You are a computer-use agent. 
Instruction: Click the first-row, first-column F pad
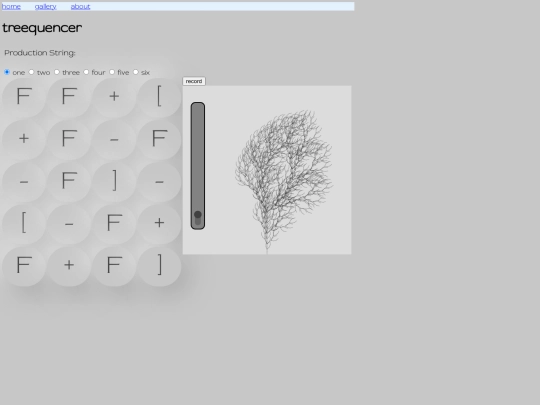24,97
